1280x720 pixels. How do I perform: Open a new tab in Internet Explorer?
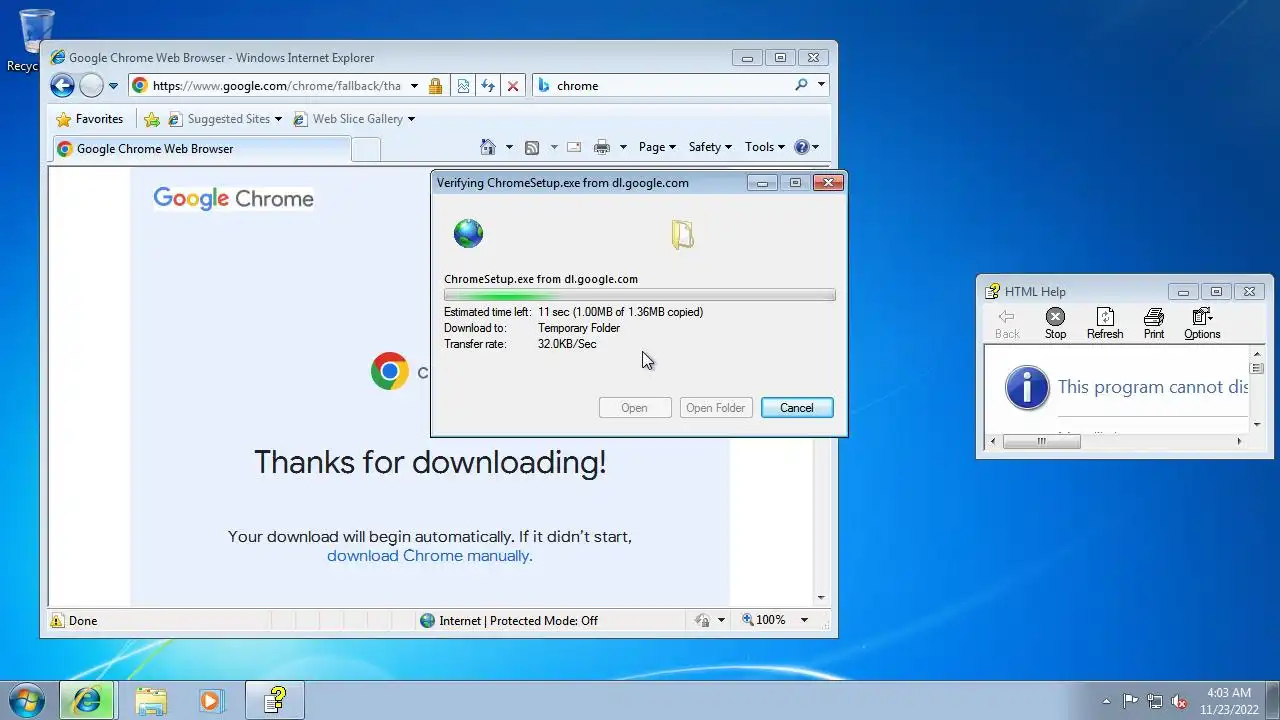click(366, 149)
